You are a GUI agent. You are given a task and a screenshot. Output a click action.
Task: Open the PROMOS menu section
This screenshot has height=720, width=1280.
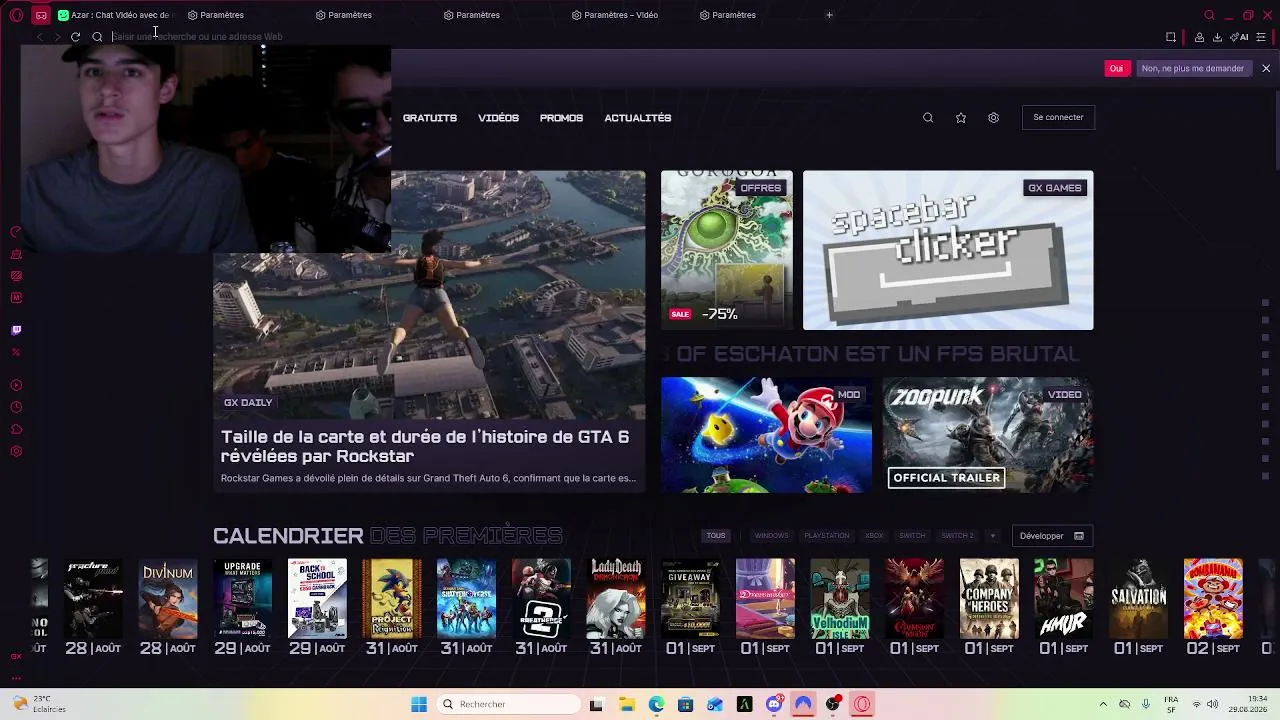click(561, 118)
